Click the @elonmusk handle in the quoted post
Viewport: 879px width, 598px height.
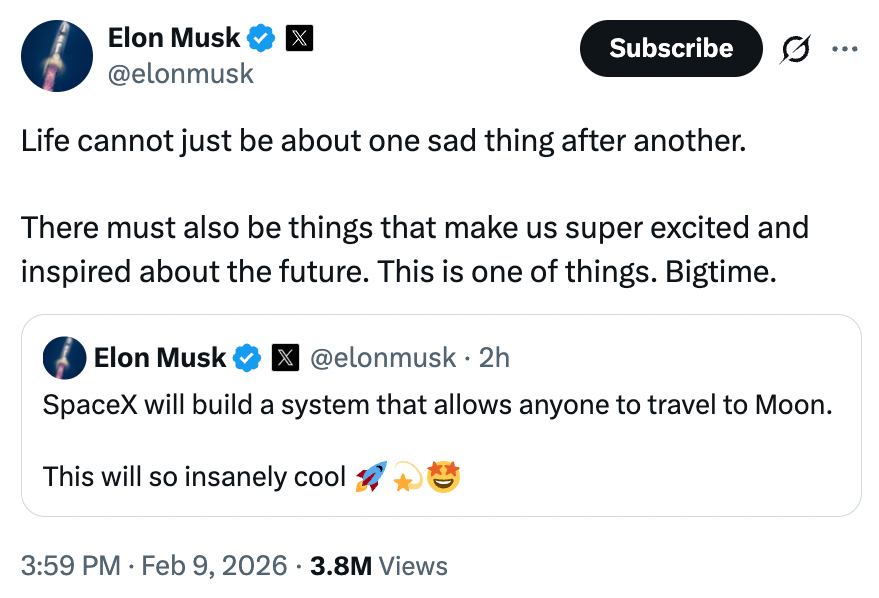pyautogui.click(x=385, y=357)
